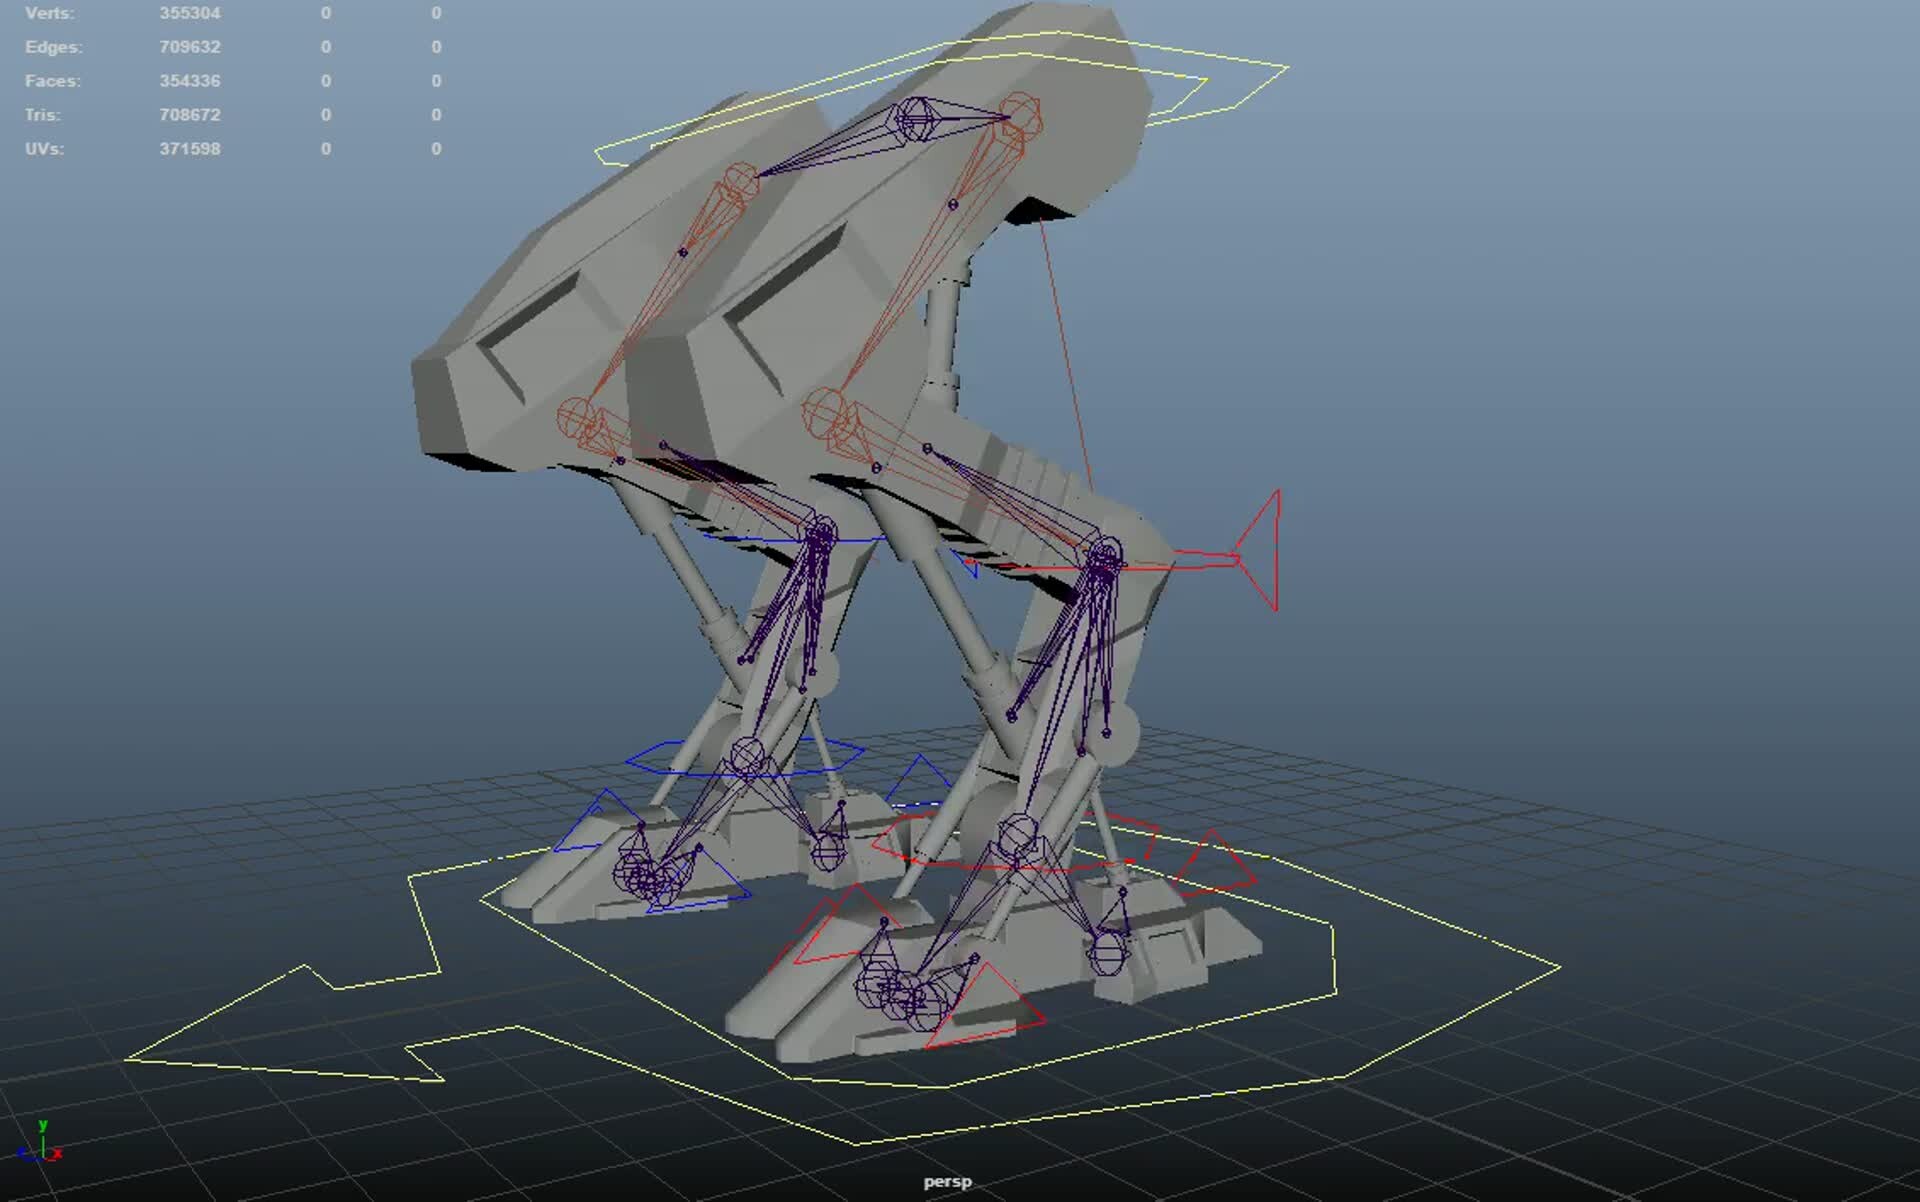The width and height of the screenshot is (1920, 1202).
Task: Click the Verts count in the heads-up display
Action: [189, 13]
